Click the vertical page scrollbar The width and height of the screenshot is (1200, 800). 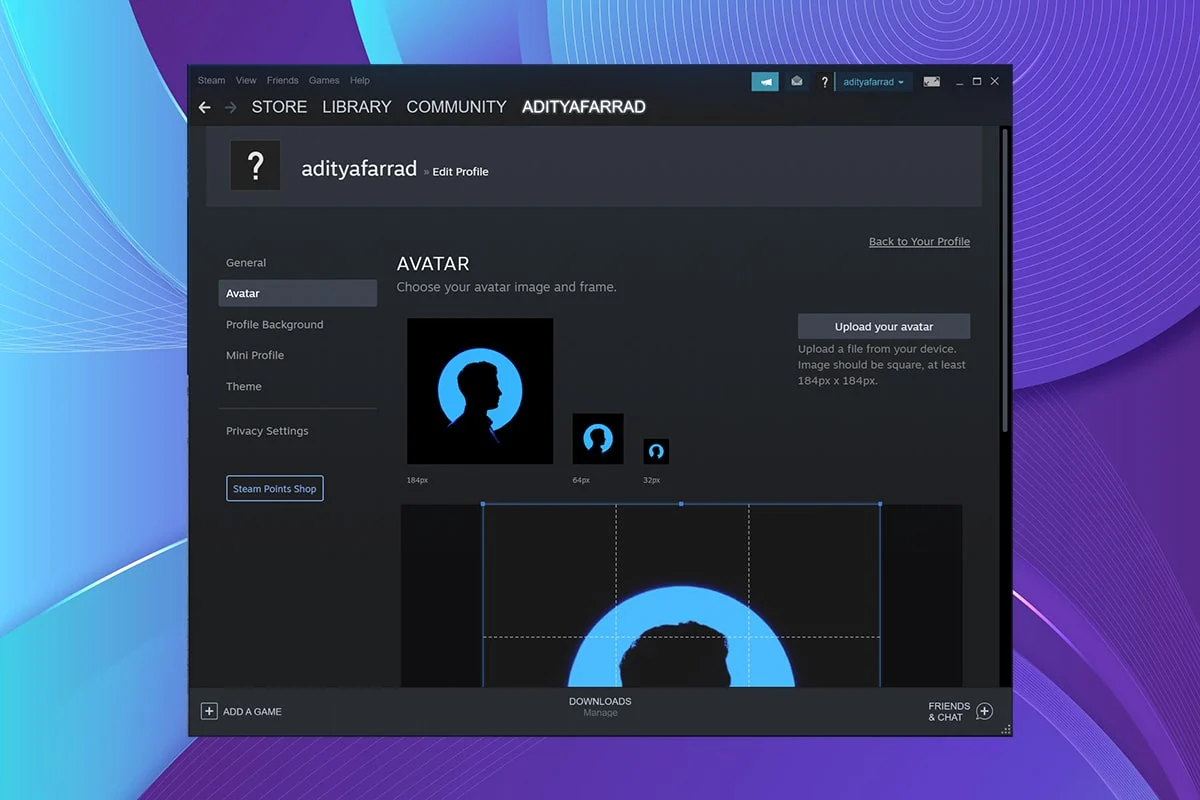[1004, 280]
